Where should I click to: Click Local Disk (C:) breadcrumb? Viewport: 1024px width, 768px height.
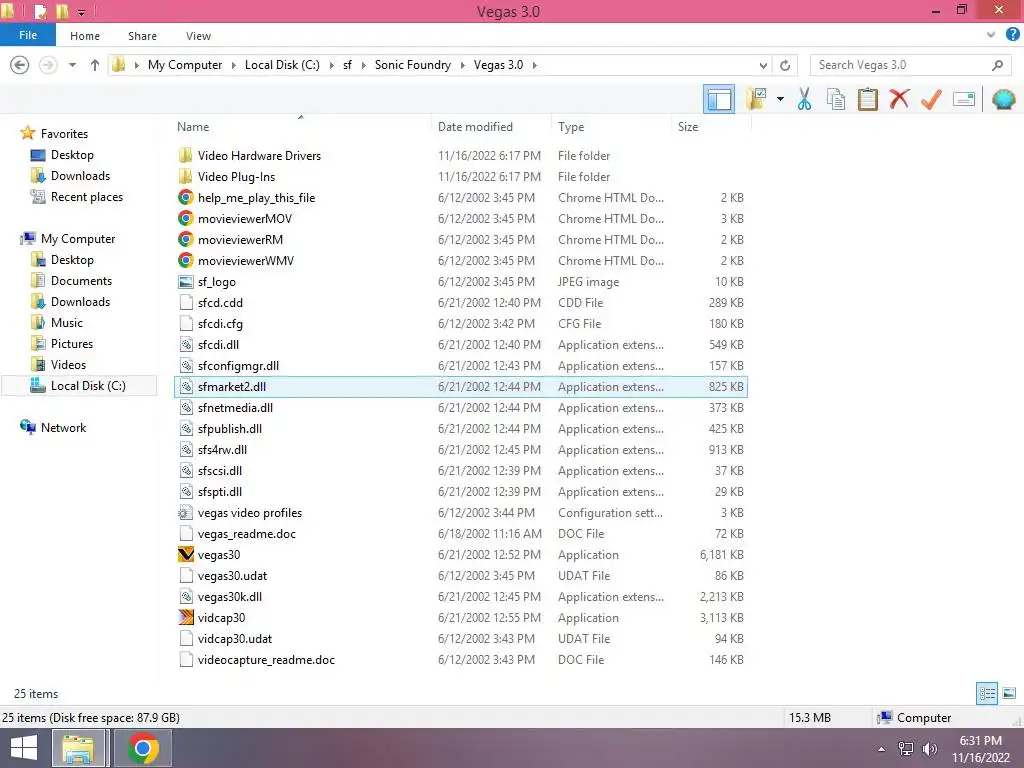[282, 65]
